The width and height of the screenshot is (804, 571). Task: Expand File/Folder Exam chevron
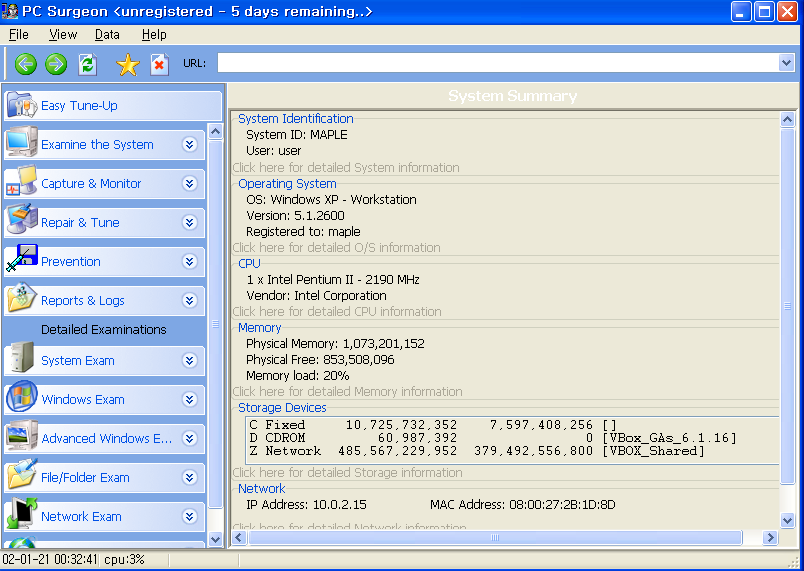click(x=190, y=477)
